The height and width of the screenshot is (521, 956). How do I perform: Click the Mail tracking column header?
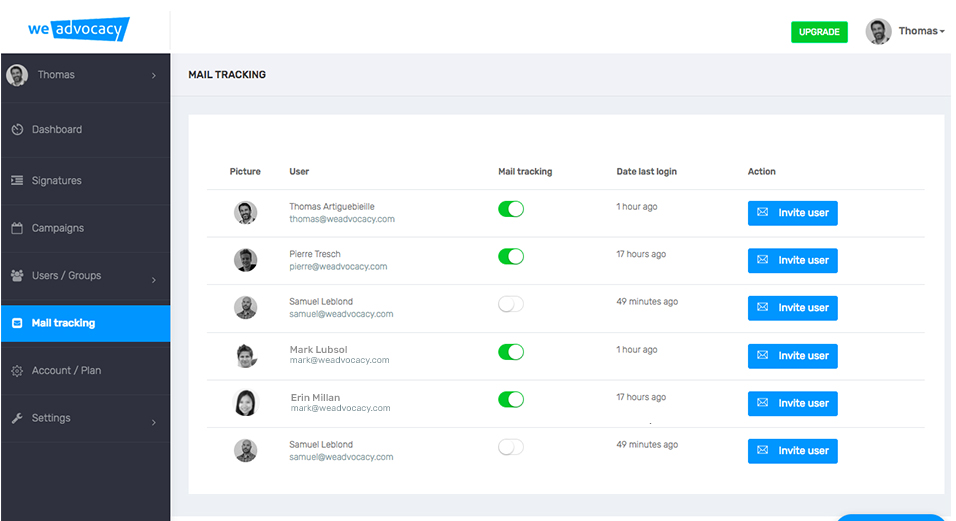pyautogui.click(x=525, y=172)
